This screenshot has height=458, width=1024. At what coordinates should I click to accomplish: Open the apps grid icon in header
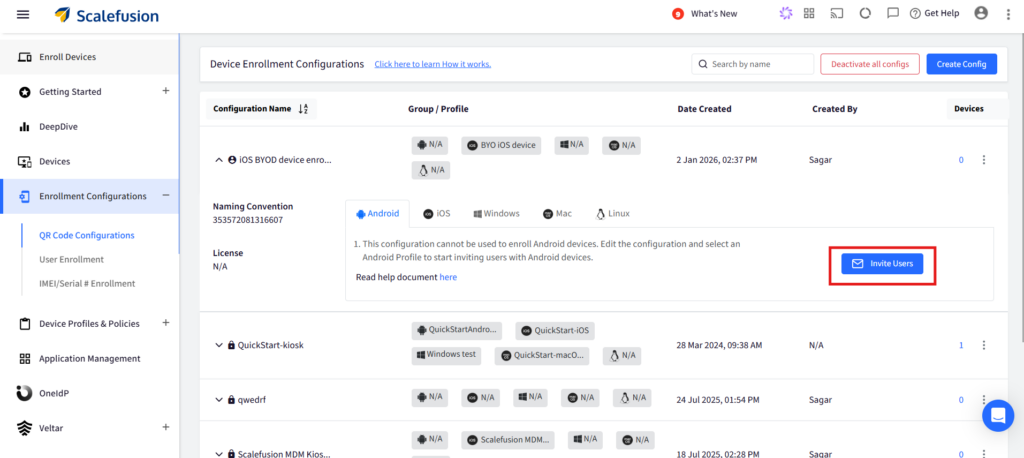click(x=809, y=13)
